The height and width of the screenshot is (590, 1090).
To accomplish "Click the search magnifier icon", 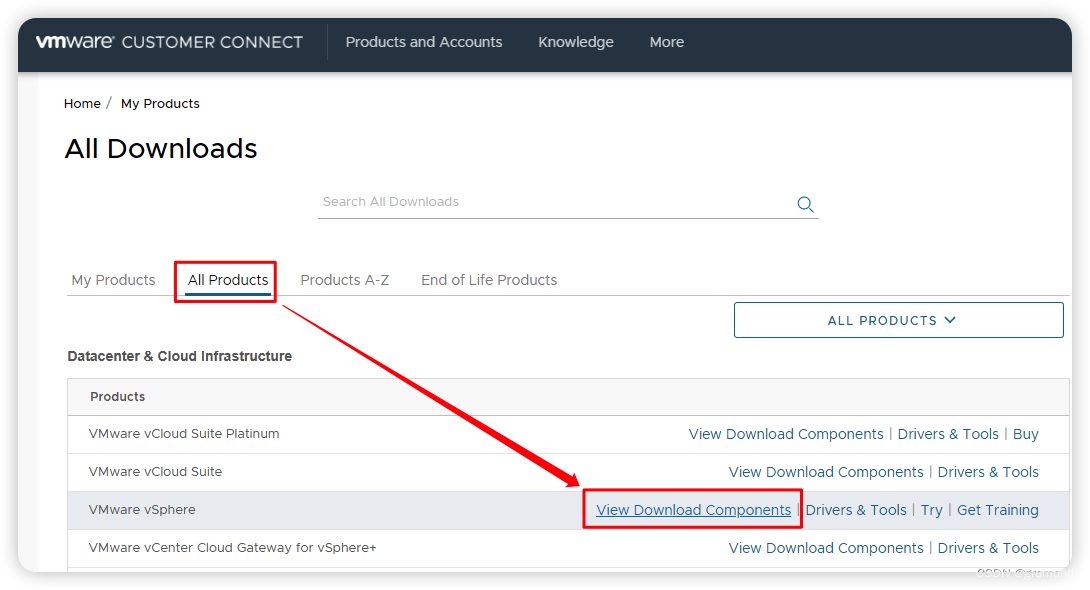I will (x=805, y=204).
